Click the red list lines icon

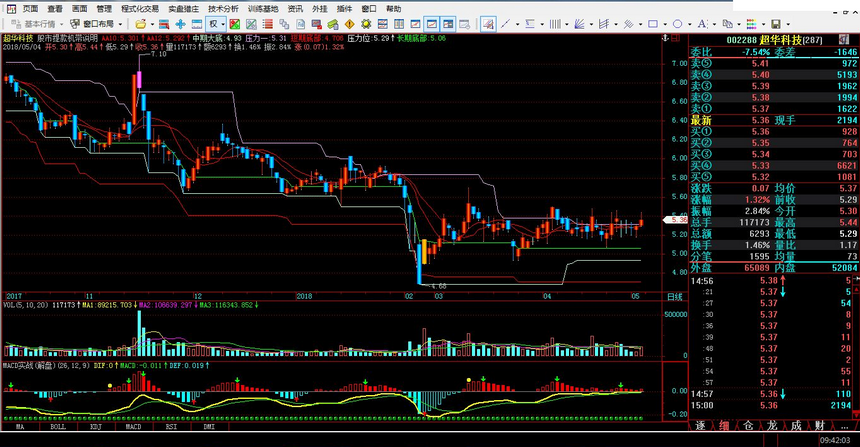pos(268,24)
